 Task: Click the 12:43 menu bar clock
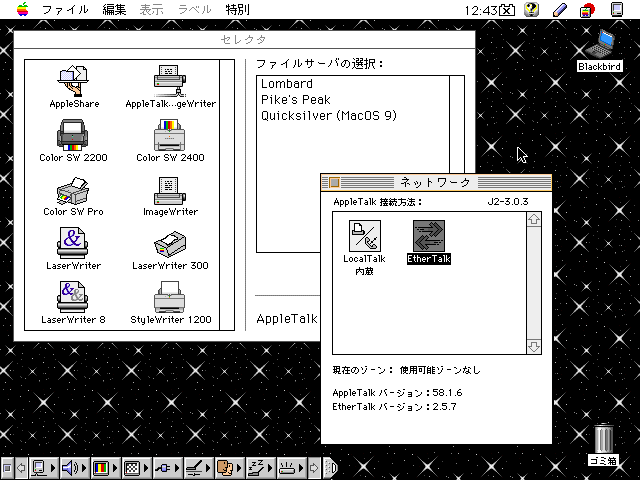pyautogui.click(x=481, y=10)
